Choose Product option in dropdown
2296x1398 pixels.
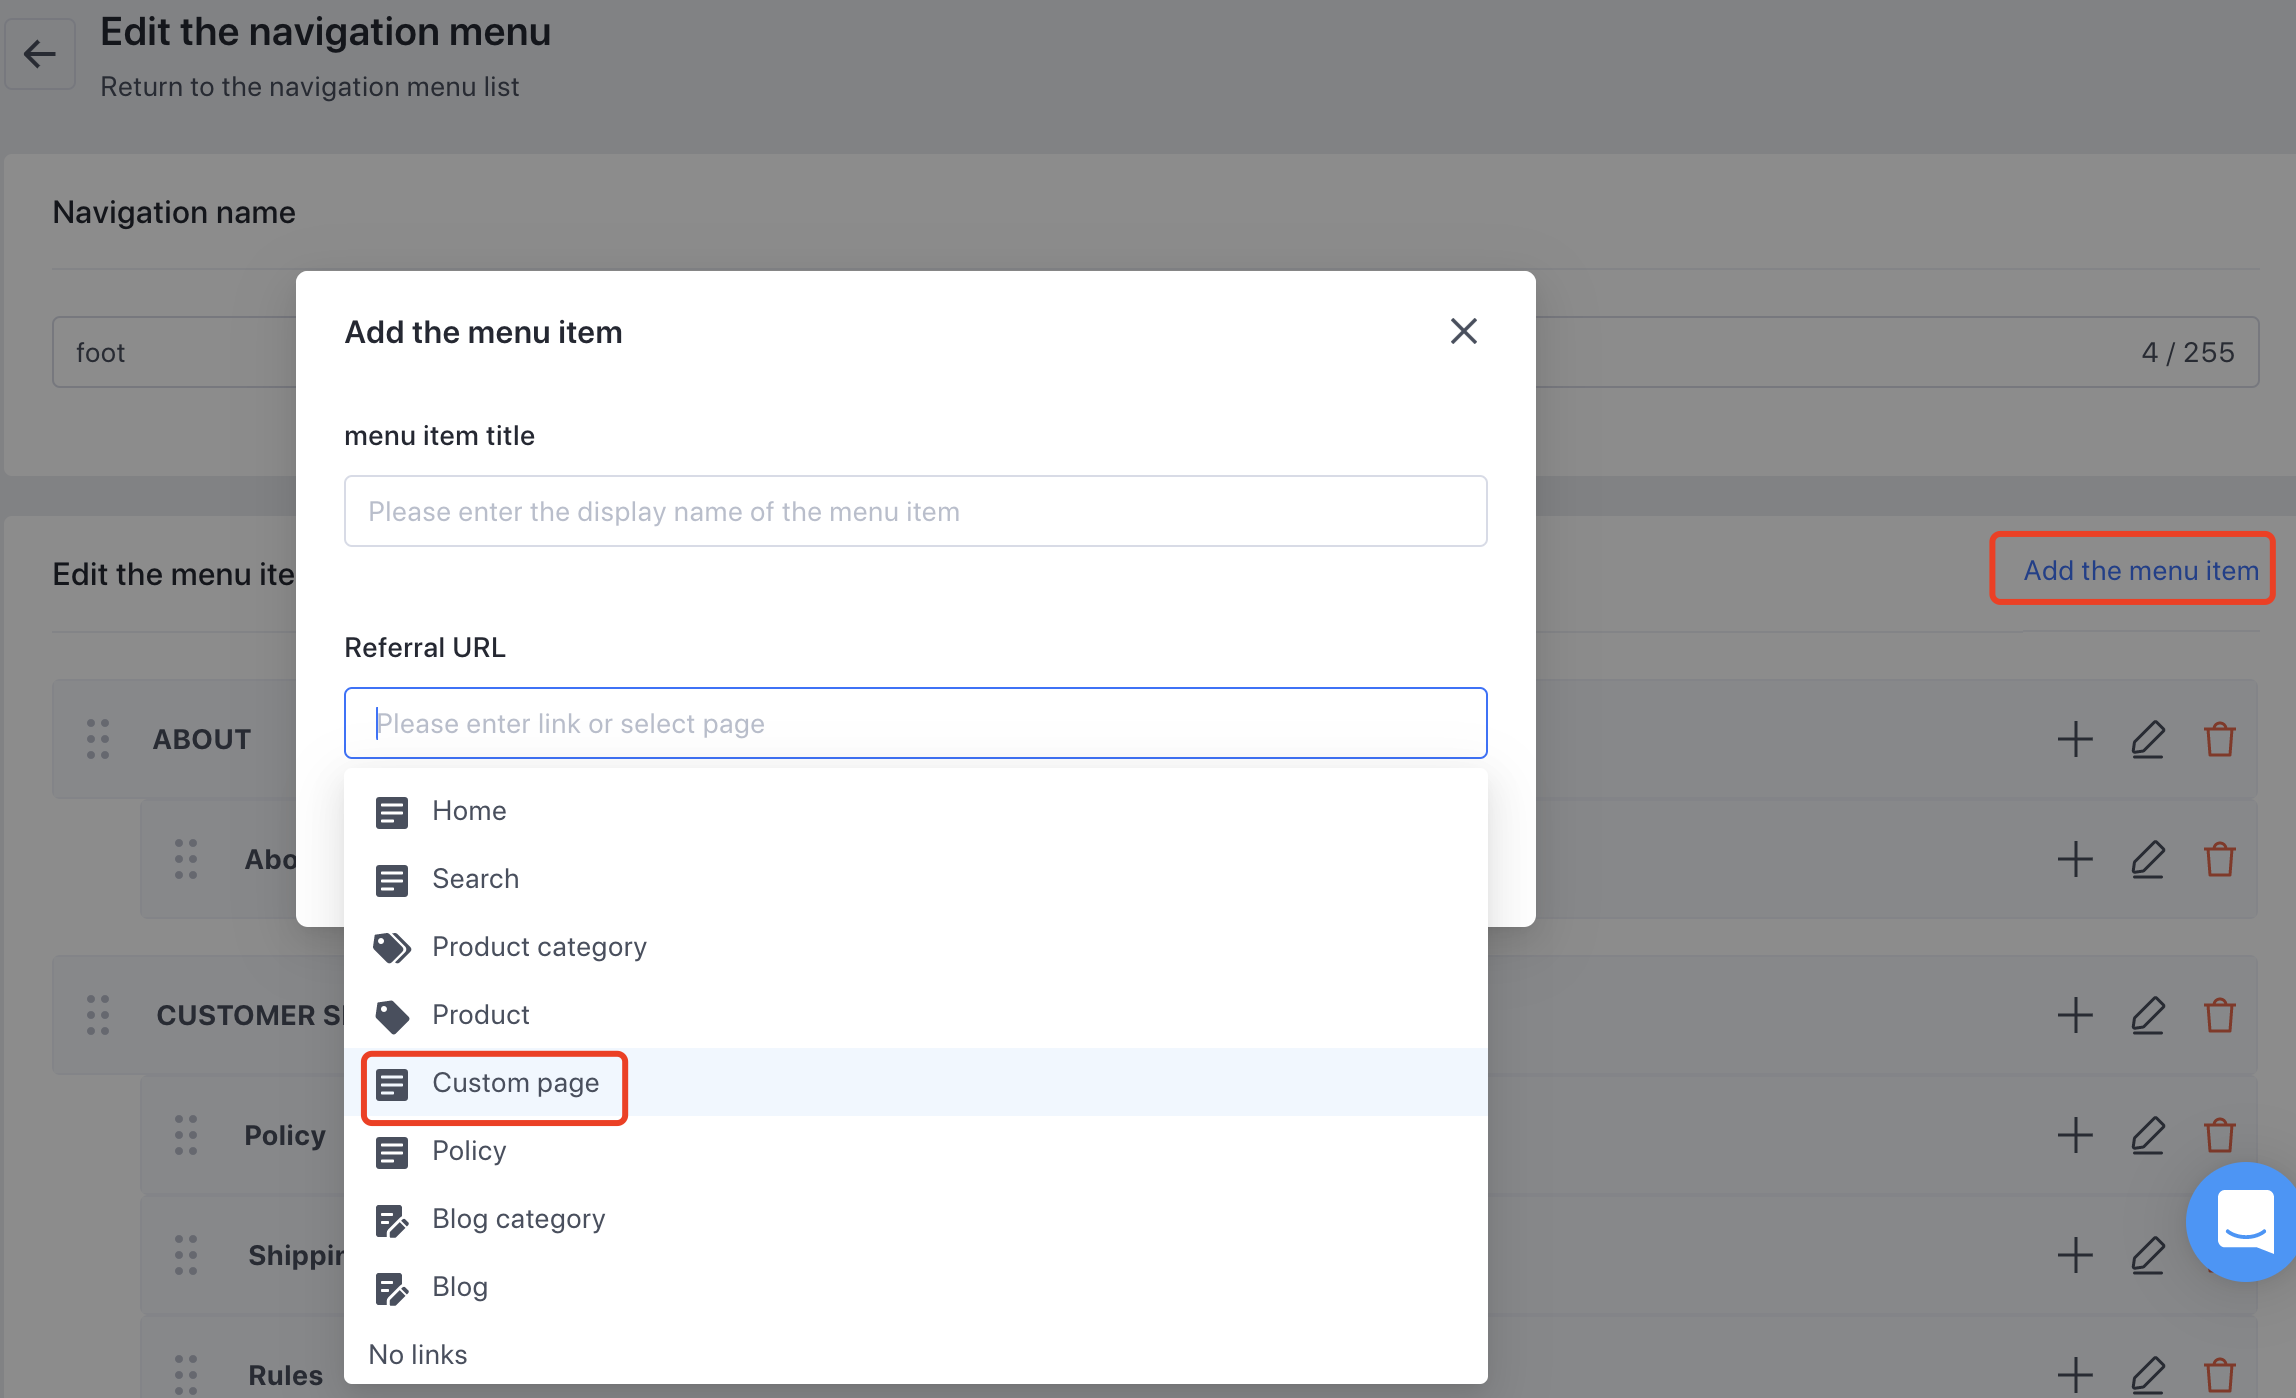[x=480, y=1015]
